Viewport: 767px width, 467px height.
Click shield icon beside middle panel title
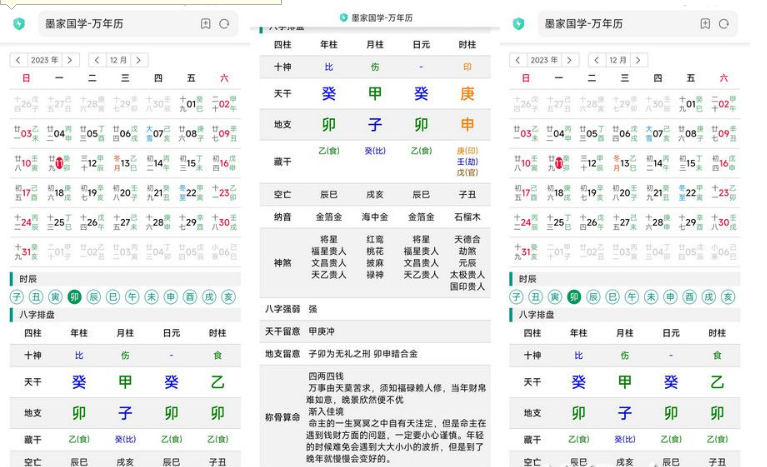click(x=343, y=18)
